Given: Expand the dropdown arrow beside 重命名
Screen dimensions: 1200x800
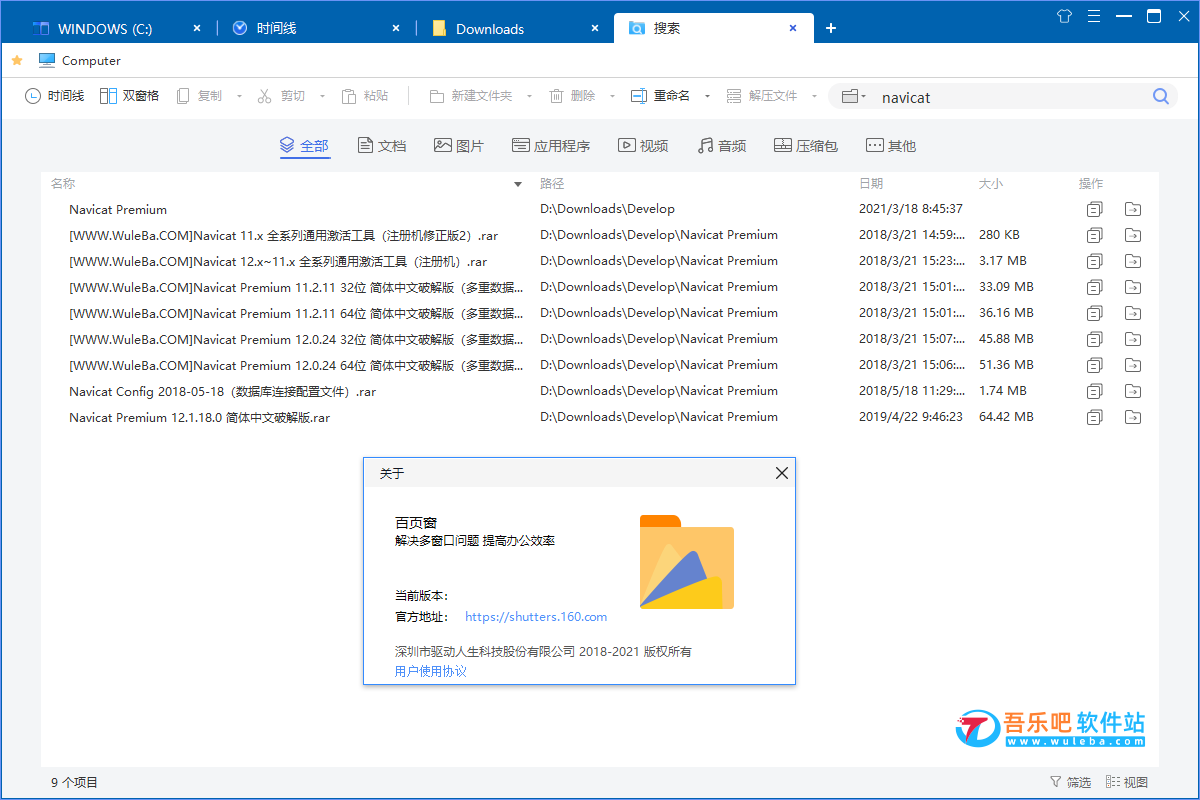Looking at the screenshot, I should 707,96.
